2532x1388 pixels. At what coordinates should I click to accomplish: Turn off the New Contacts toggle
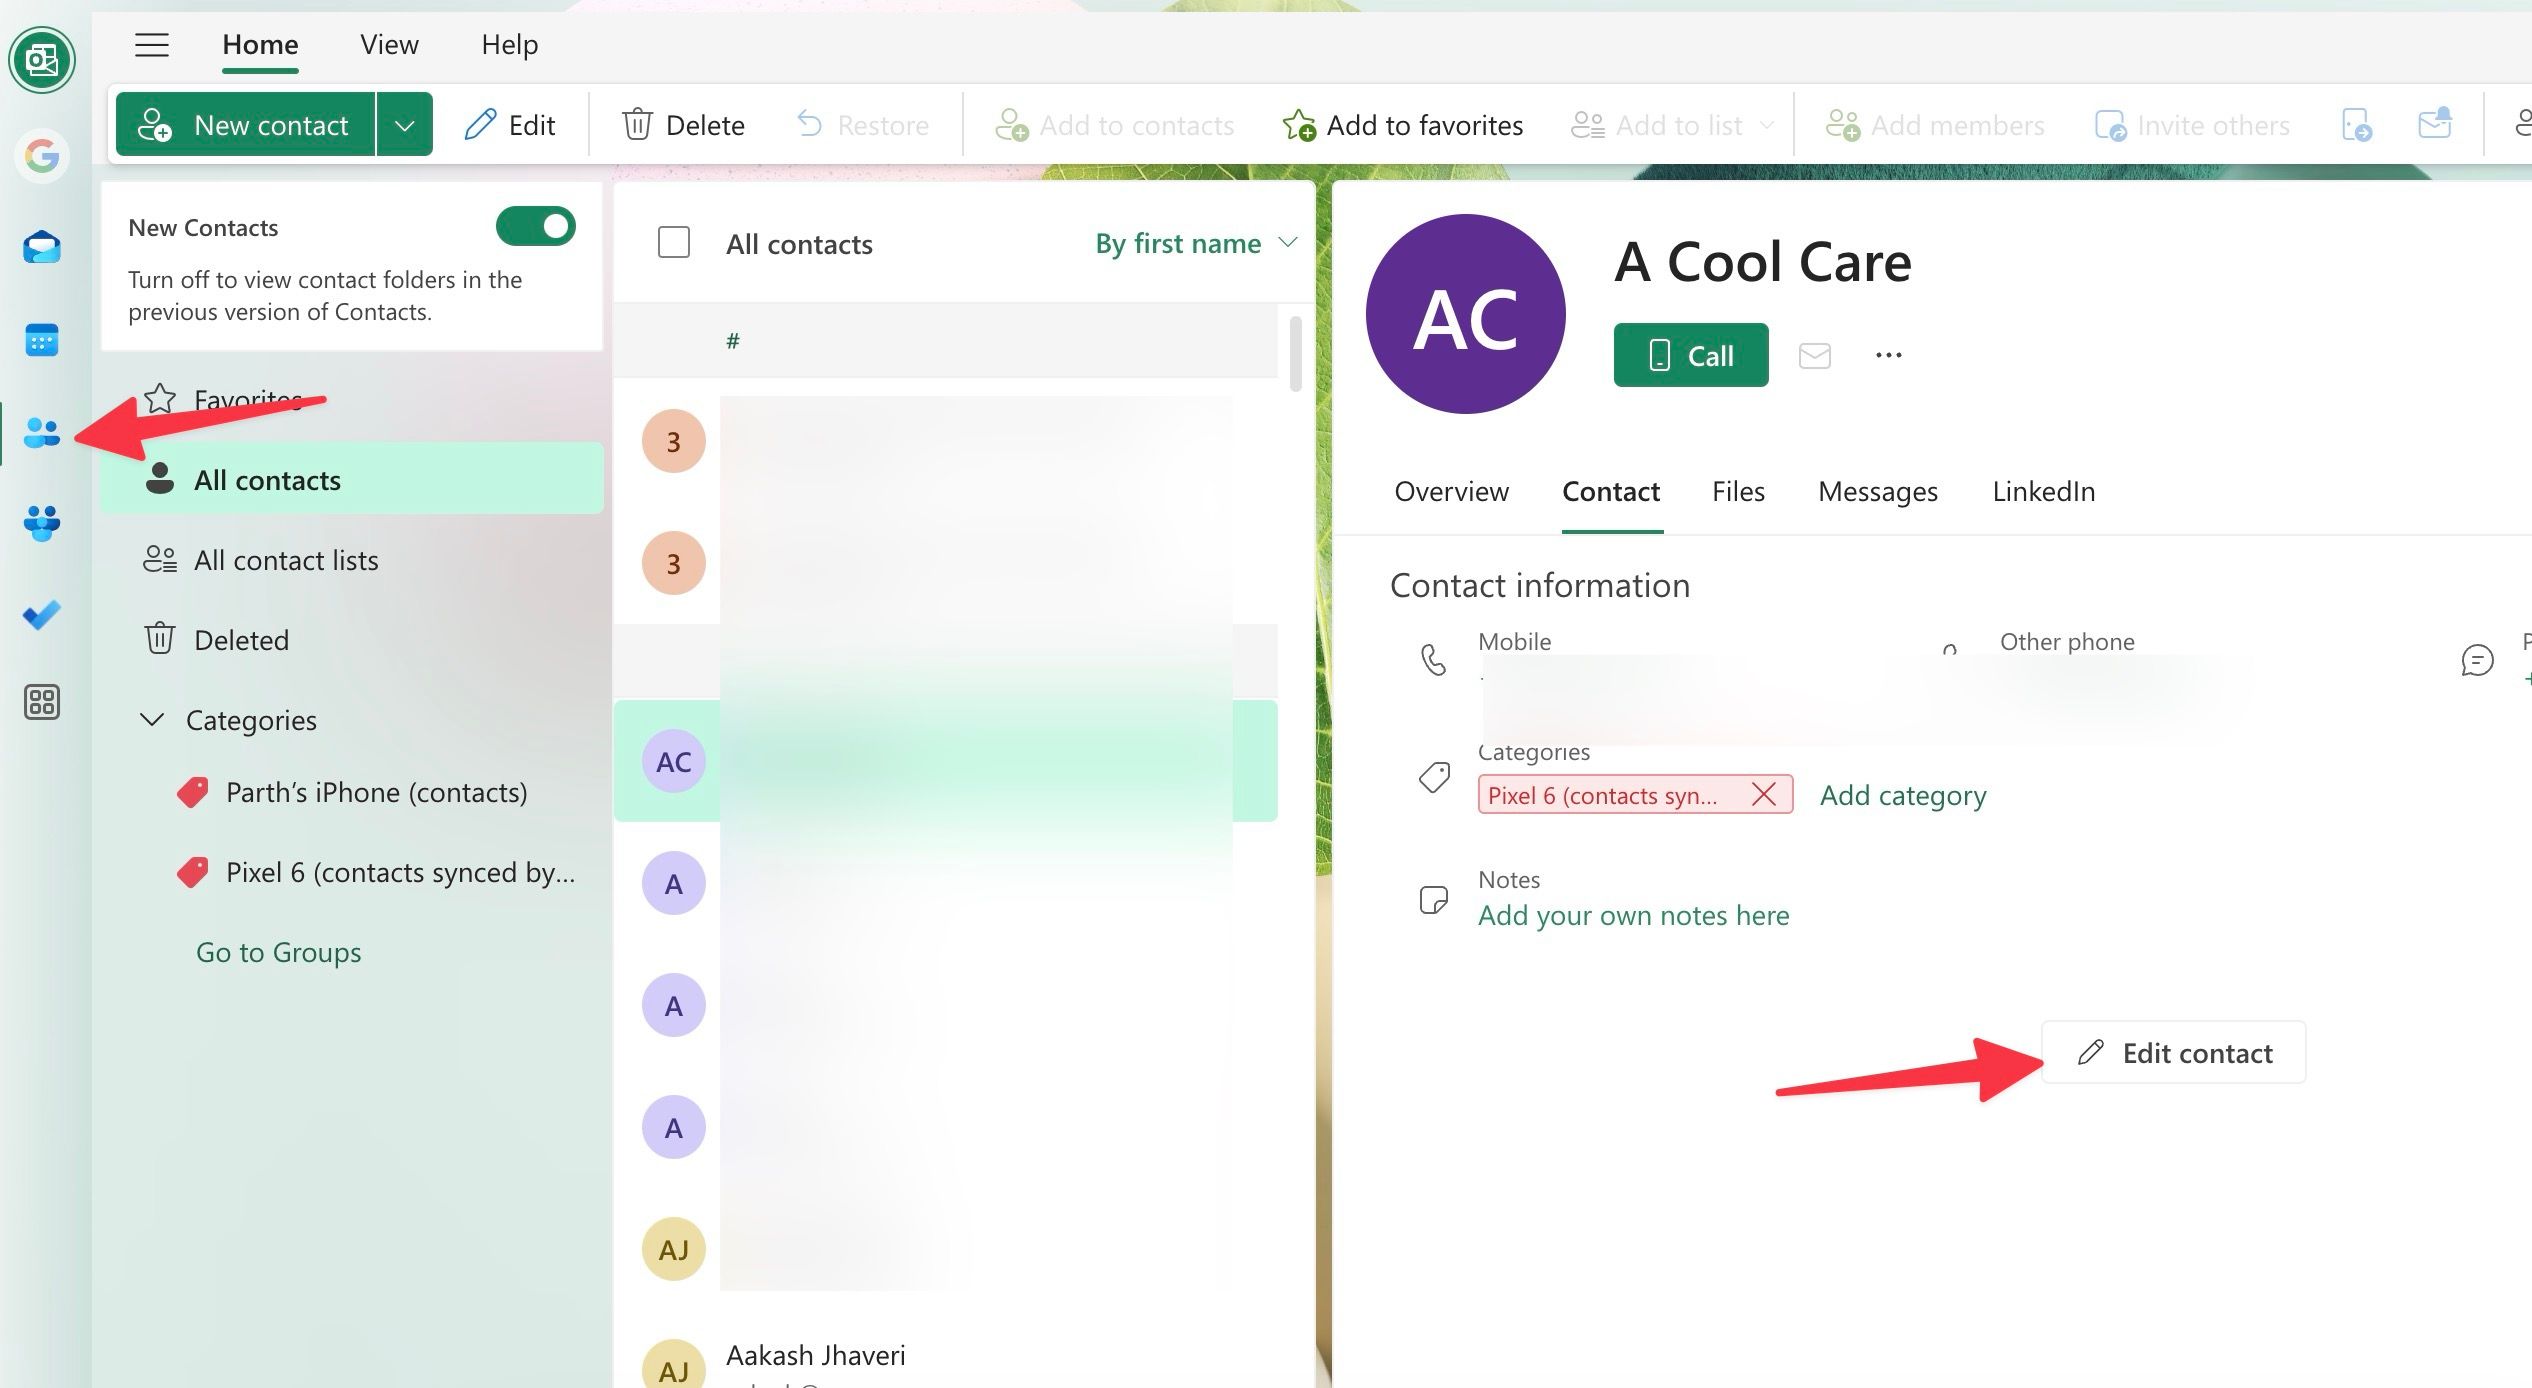(536, 227)
